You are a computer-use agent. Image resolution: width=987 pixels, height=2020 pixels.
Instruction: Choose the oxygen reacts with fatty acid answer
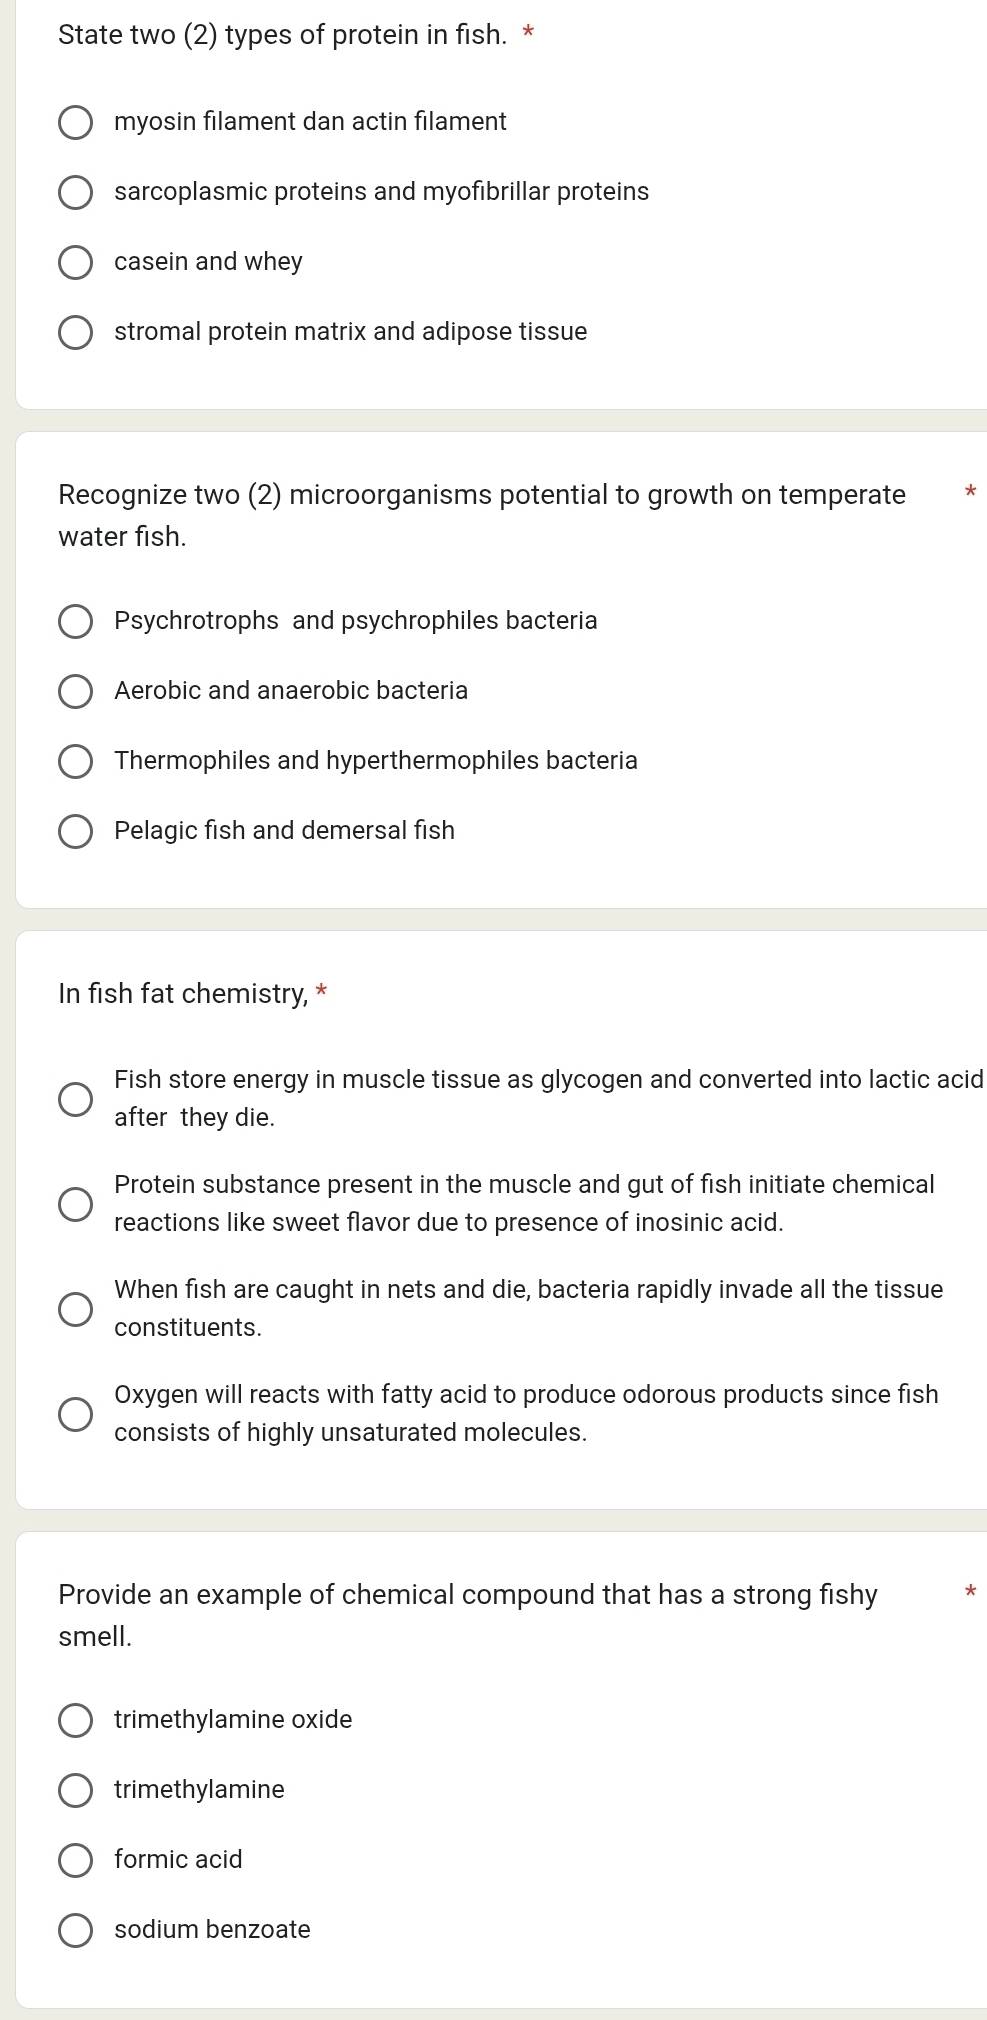pos(75,1414)
